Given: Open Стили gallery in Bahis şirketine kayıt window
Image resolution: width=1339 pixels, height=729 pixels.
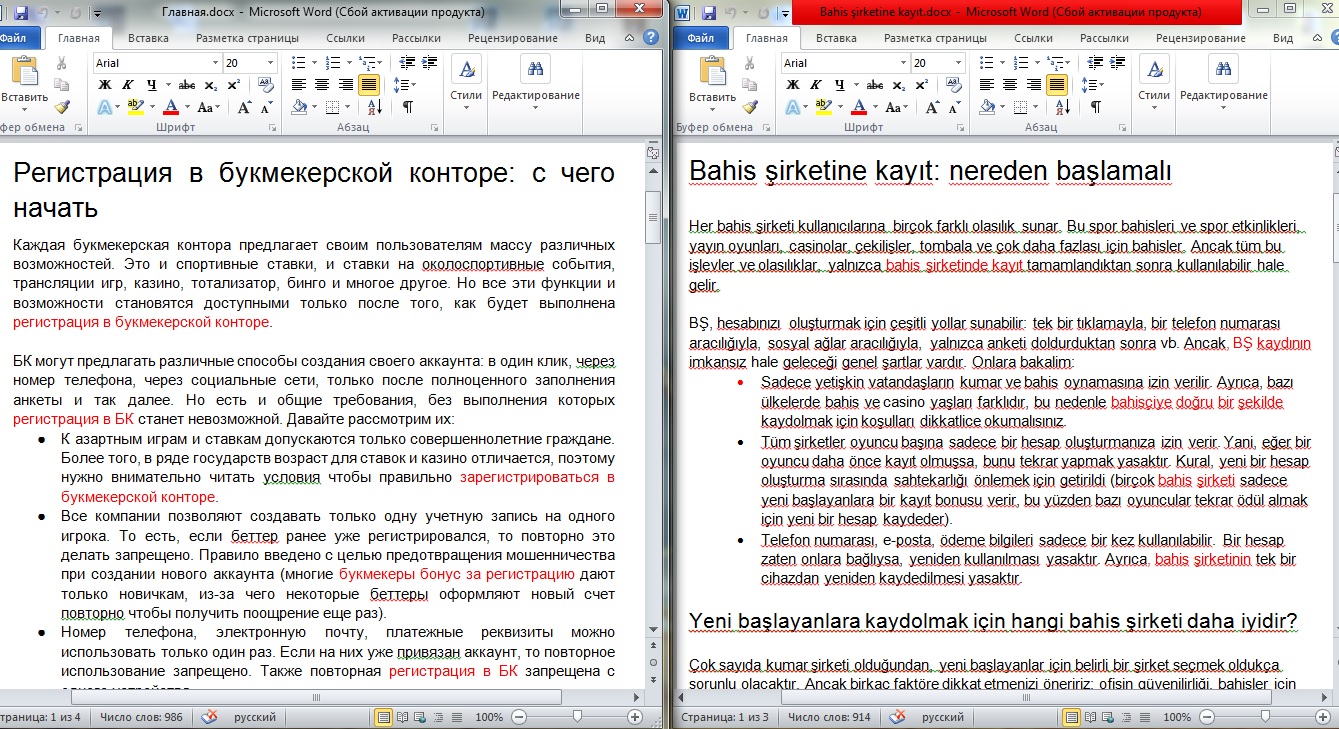Looking at the screenshot, I should pyautogui.click(x=1153, y=81).
